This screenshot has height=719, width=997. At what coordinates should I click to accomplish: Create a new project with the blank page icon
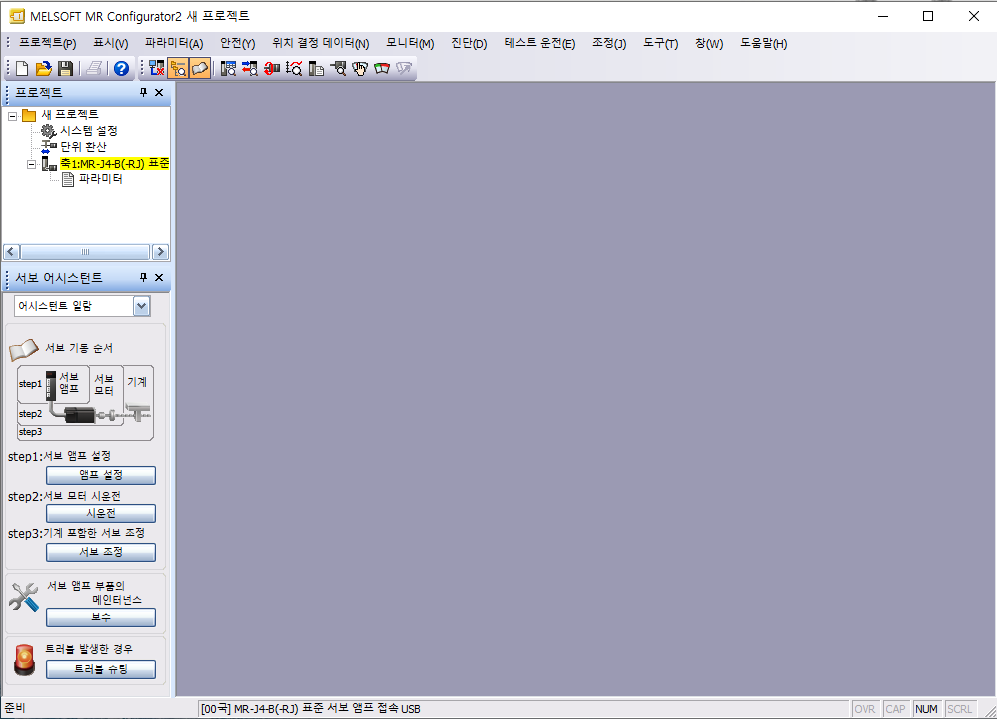click(22, 68)
